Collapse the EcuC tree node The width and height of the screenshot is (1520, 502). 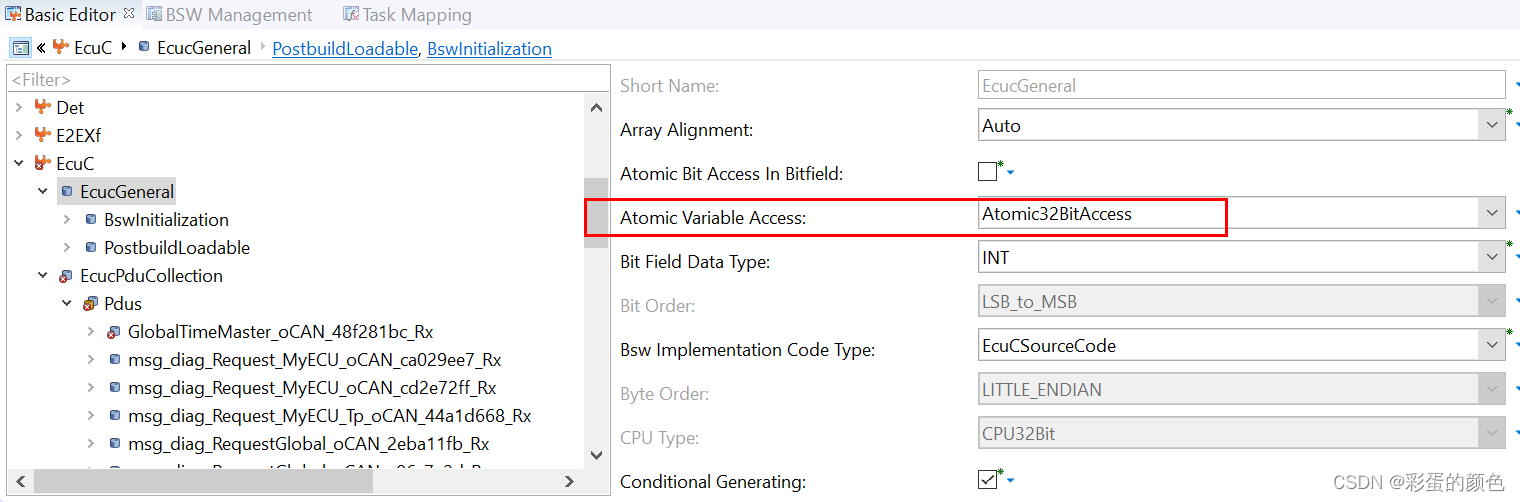[19, 163]
